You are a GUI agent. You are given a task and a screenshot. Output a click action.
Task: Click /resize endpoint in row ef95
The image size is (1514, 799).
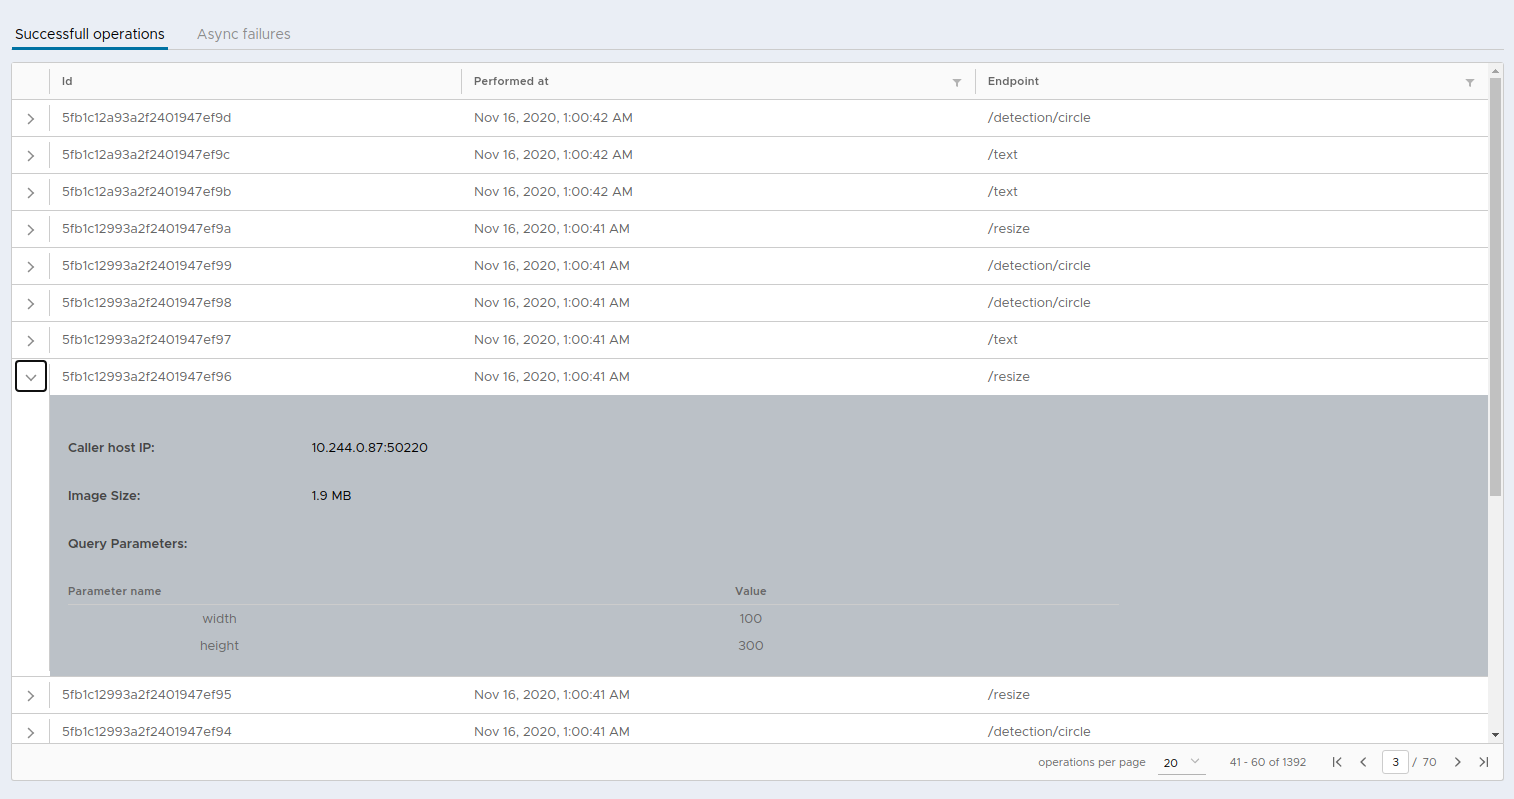1009,695
